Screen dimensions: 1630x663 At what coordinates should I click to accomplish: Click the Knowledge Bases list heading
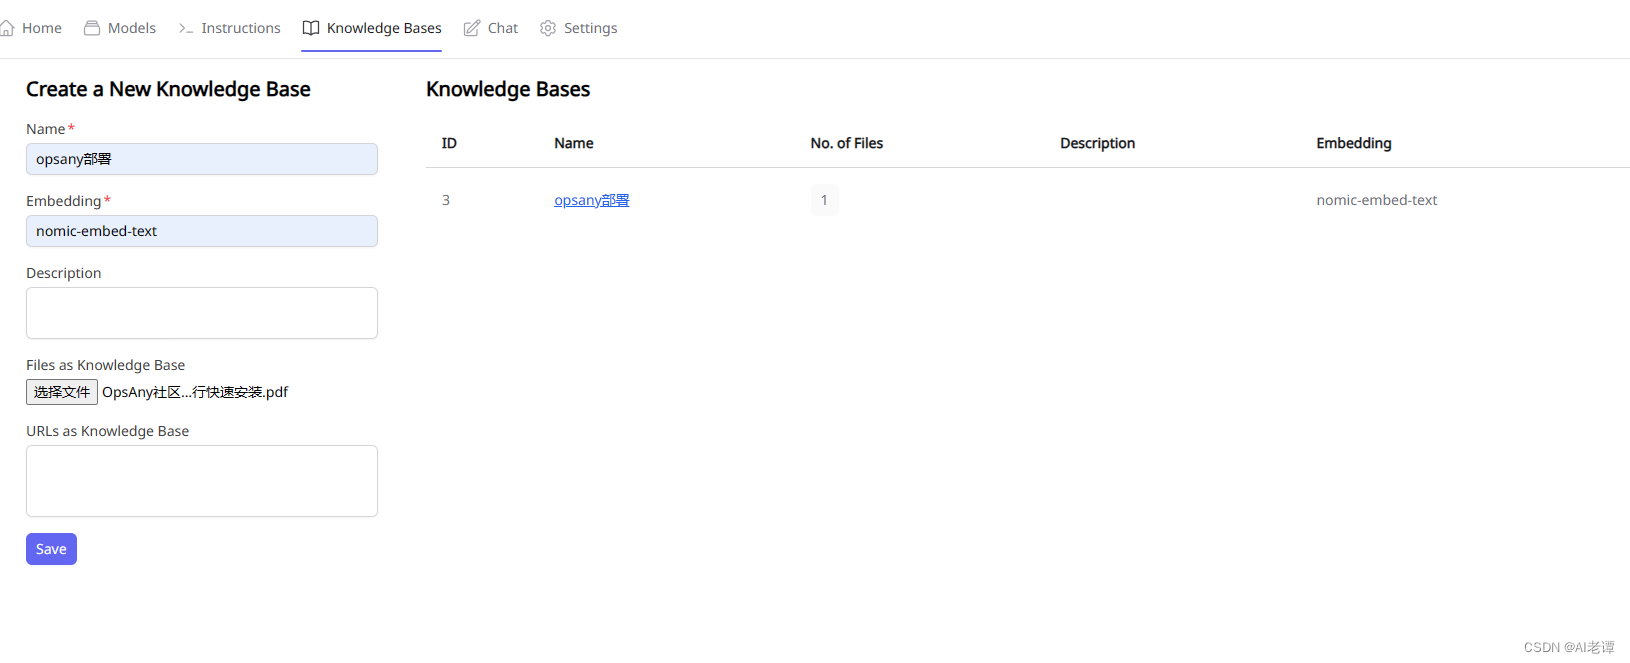pyautogui.click(x=508, y=89)
